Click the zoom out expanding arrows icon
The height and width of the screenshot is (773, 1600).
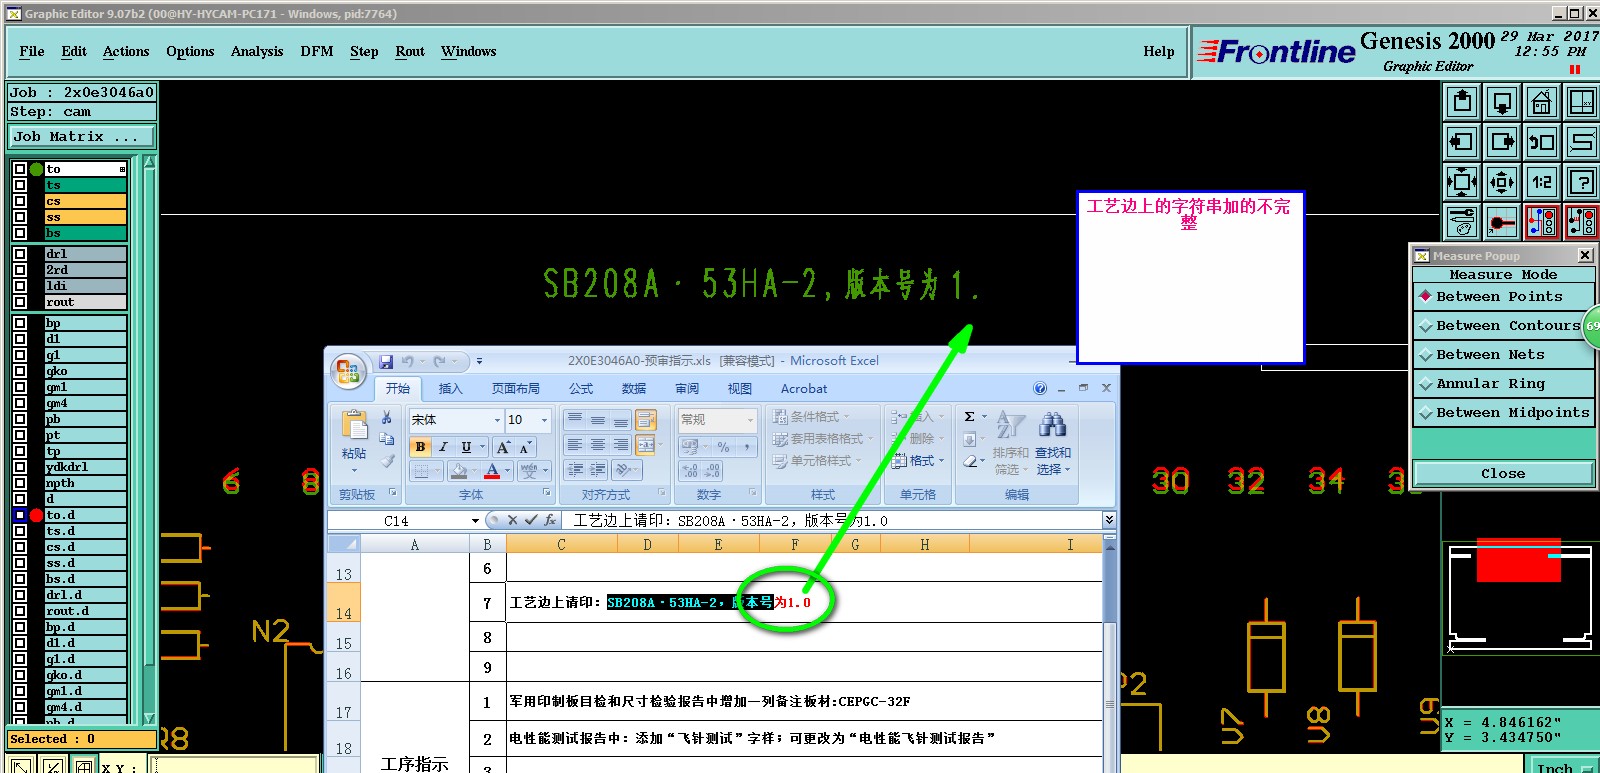click(x=1502, y=182)
